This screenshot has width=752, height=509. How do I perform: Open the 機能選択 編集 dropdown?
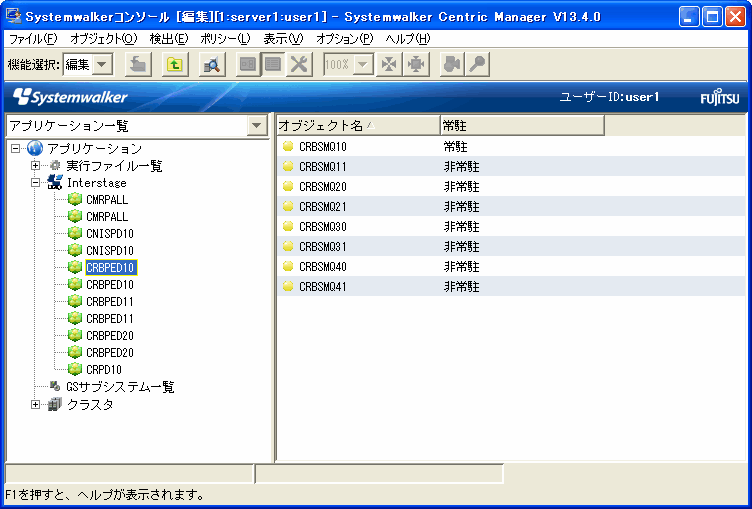[x=102, y=64]
